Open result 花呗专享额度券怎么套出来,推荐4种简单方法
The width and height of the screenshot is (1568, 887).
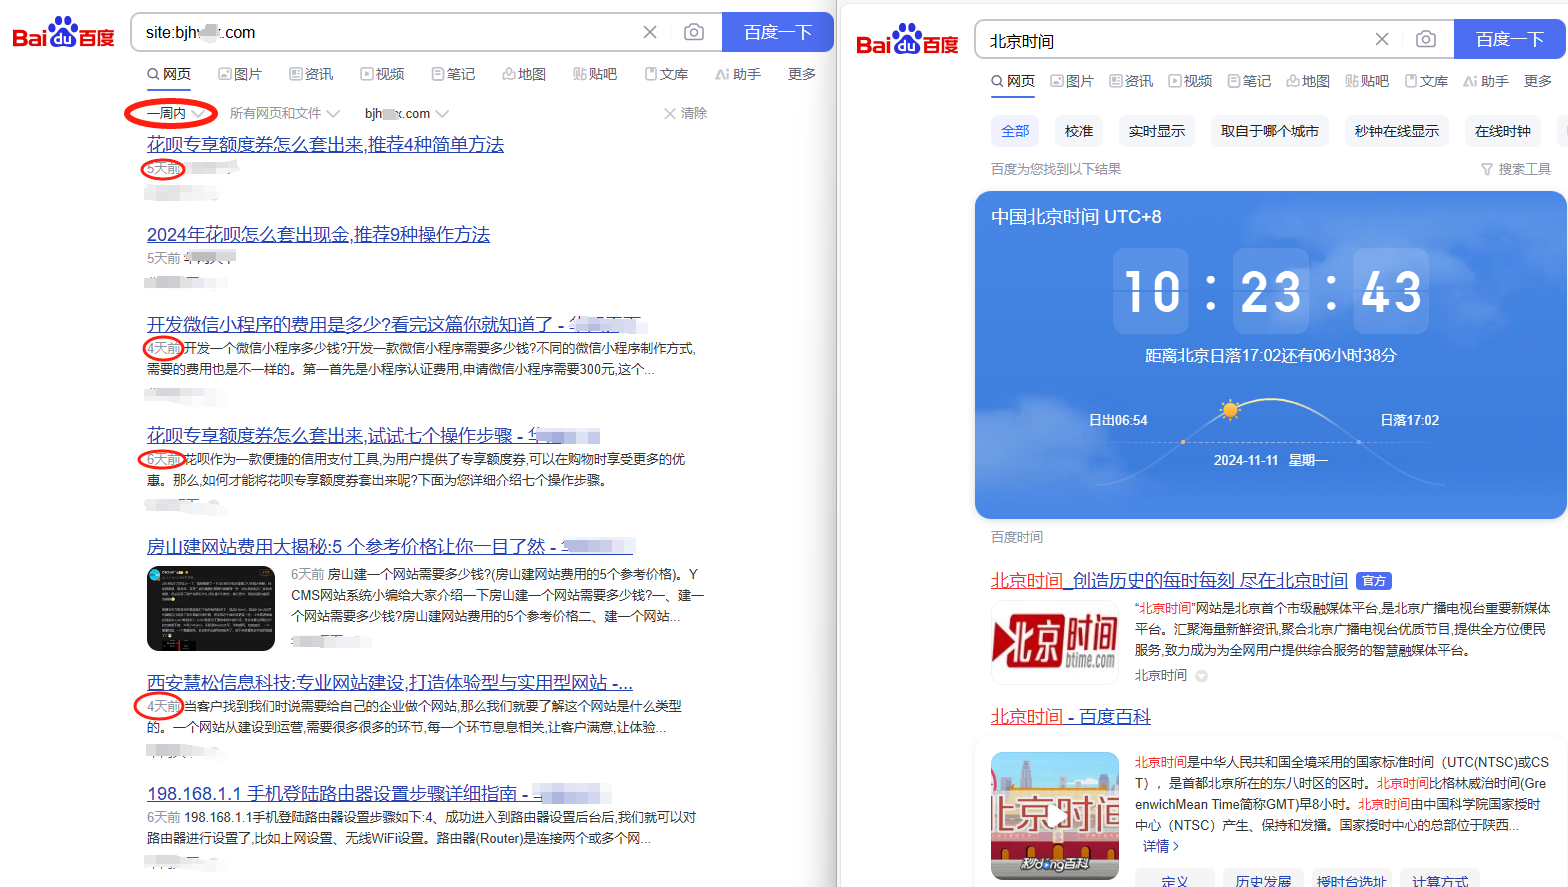pos(325,144)
